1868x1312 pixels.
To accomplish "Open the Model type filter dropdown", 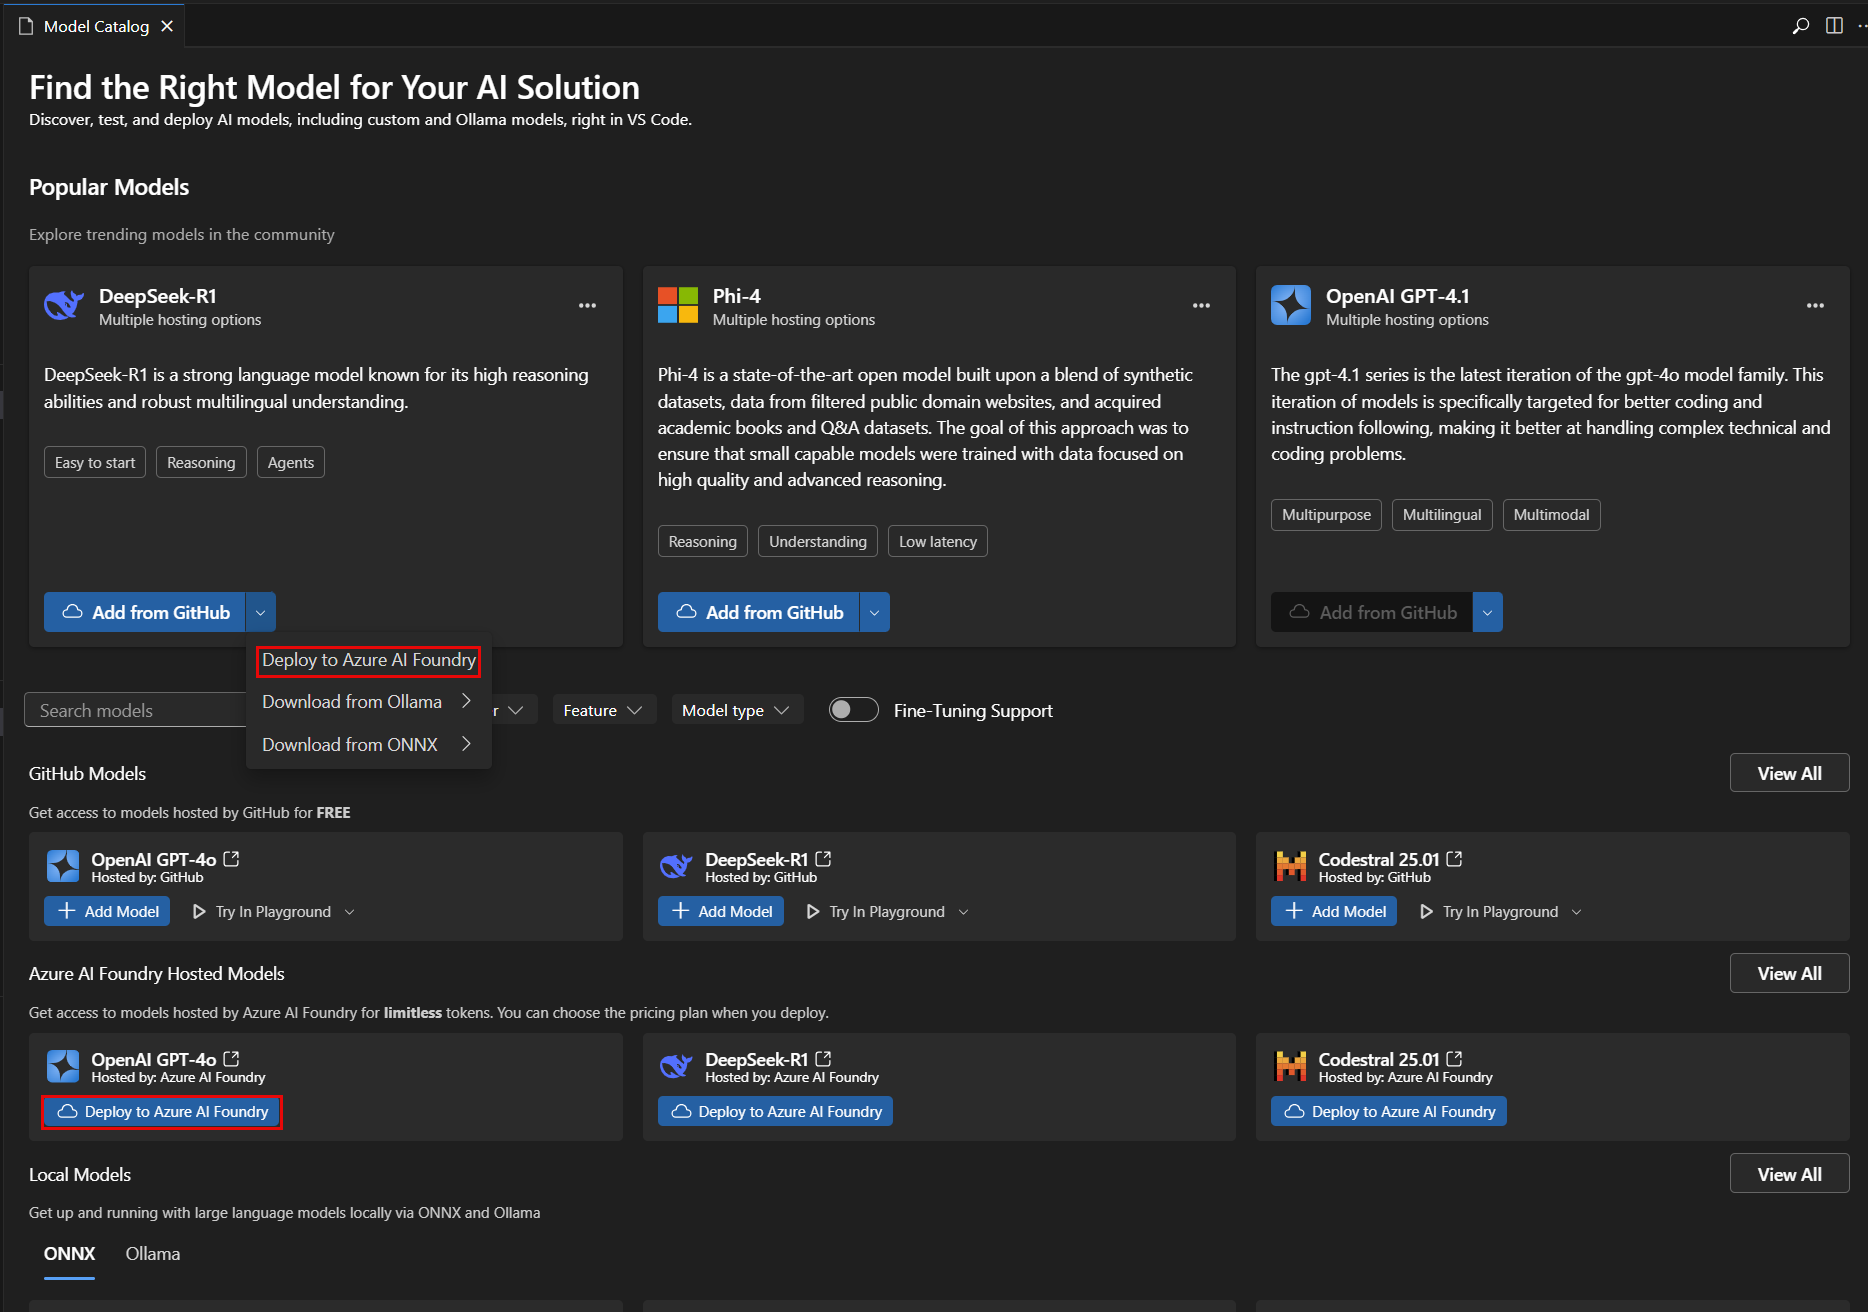I will 736,709.
